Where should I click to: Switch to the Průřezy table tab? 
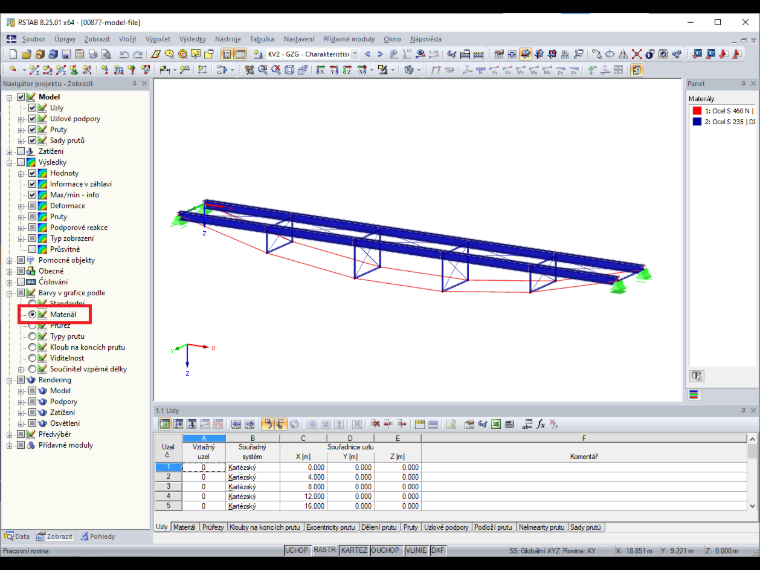click(x=213, y=527)
